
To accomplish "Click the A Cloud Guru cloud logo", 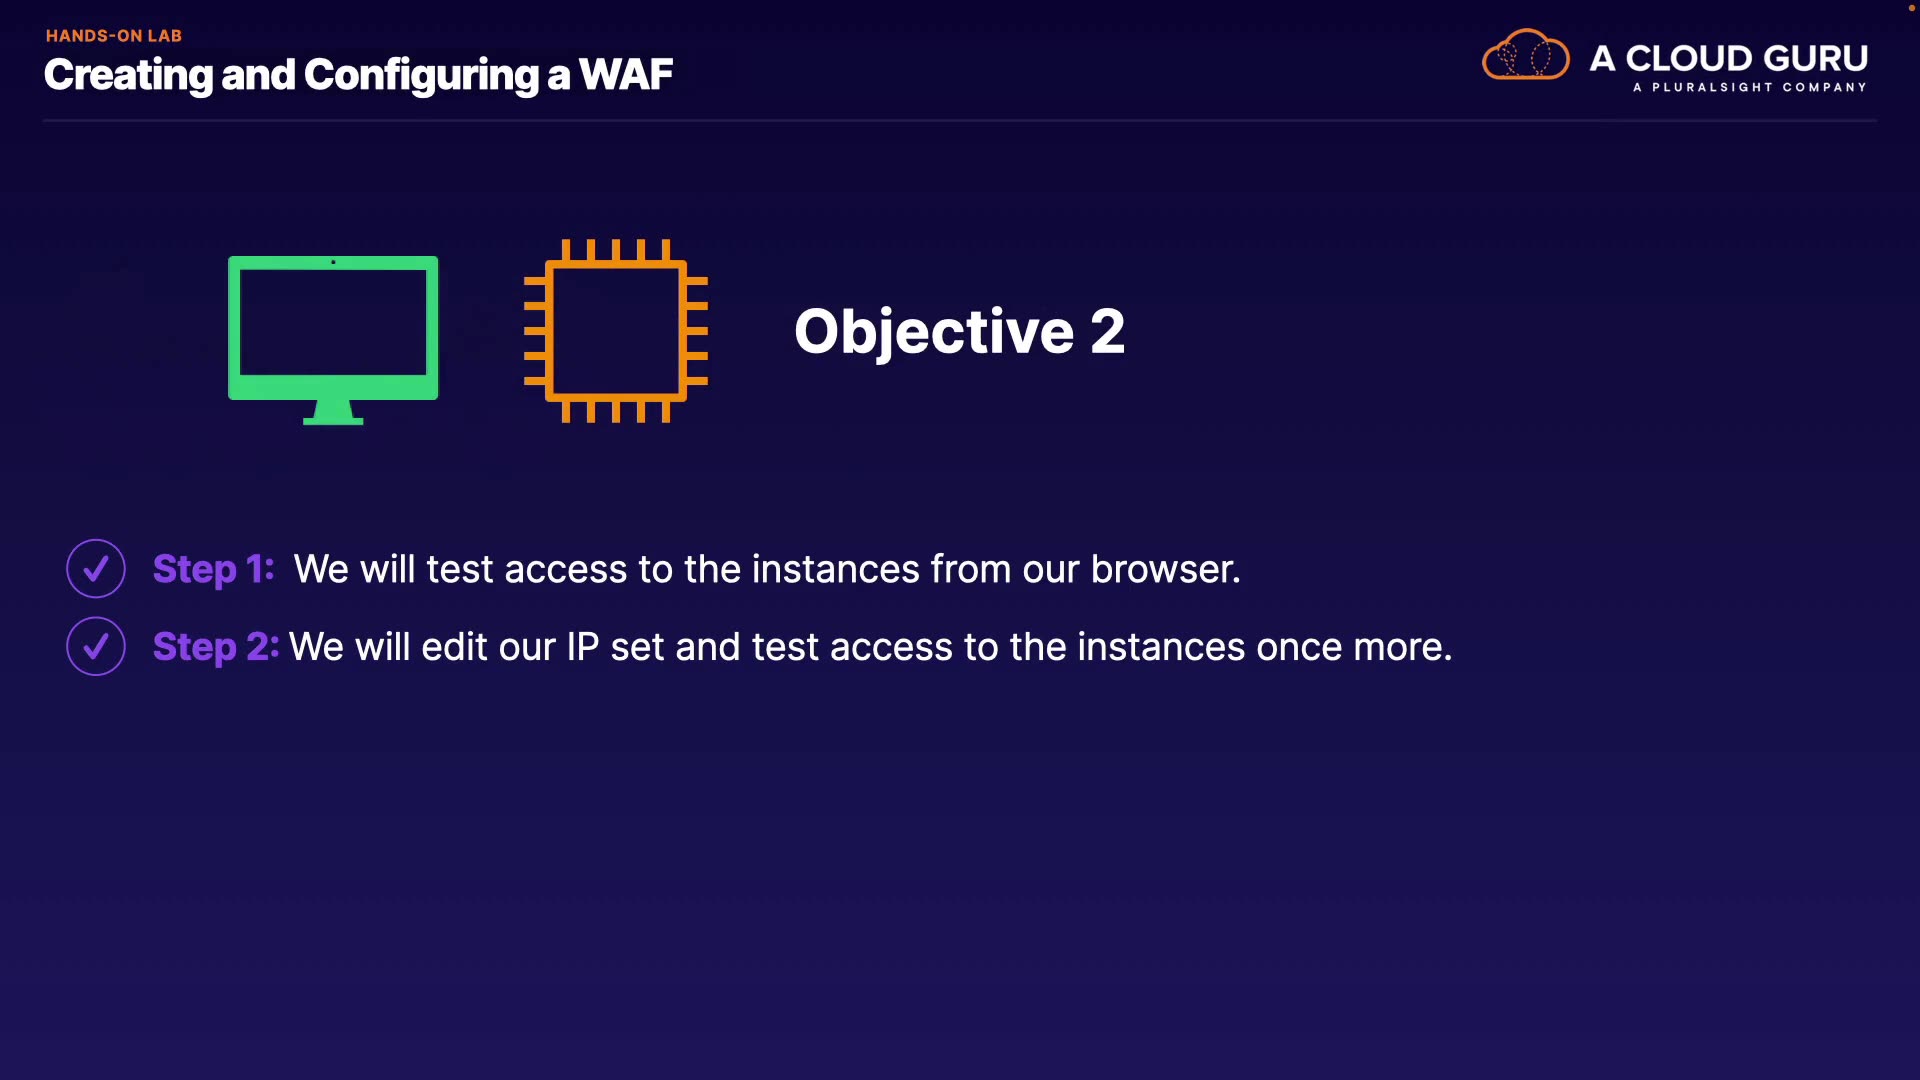I will (1525, 55).
